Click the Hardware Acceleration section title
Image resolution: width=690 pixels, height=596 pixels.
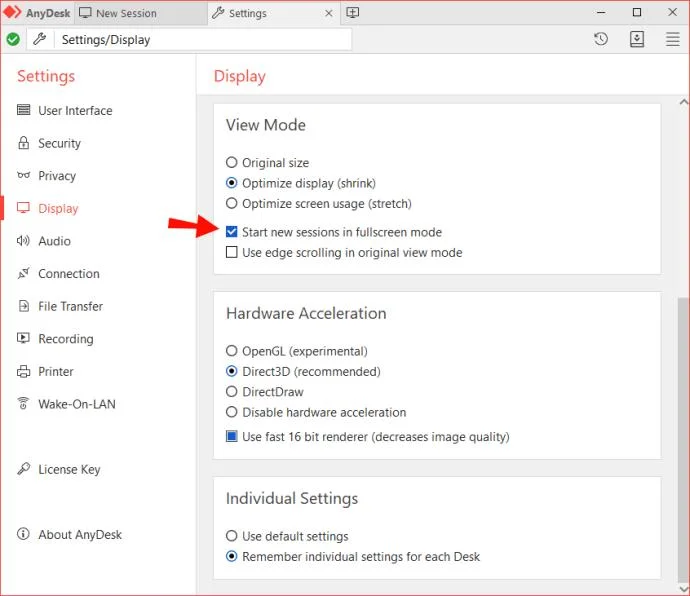pyautogui.click(x=306, y=313)
